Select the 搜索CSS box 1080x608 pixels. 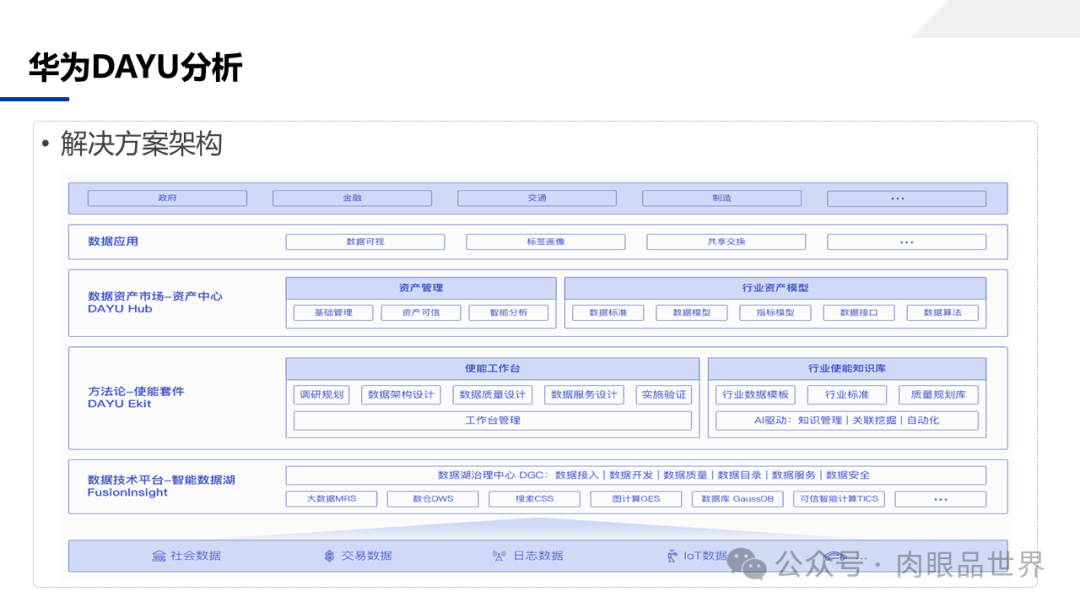point(534,499)
